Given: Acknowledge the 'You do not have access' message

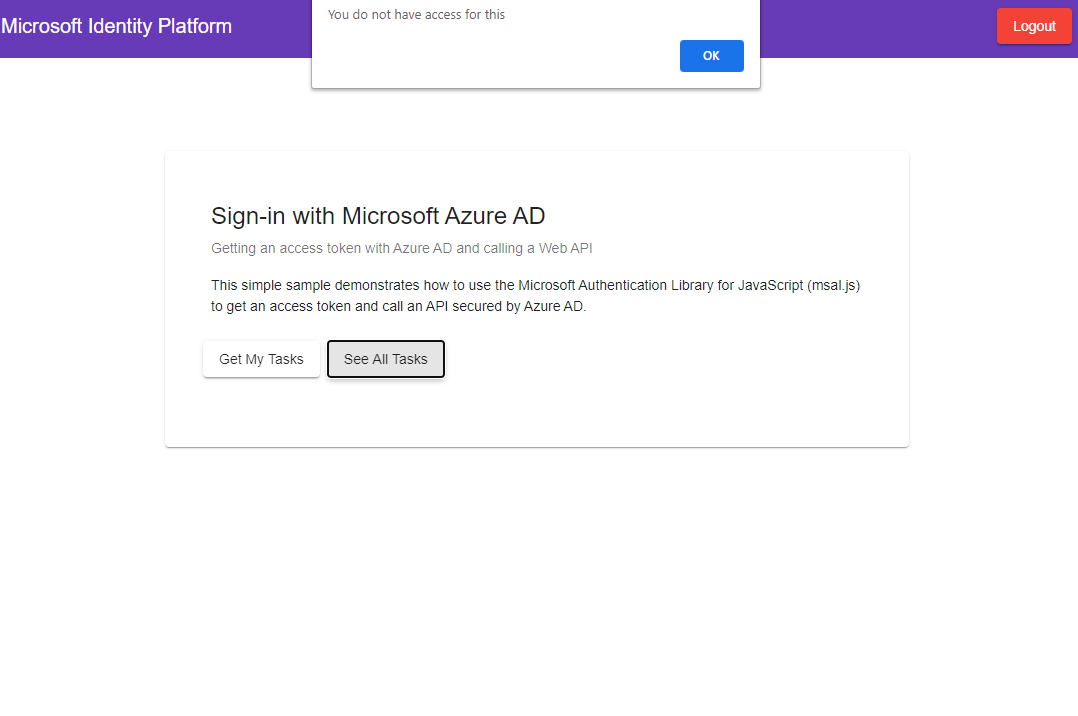Looking at the screenshot, I should 711,55.
